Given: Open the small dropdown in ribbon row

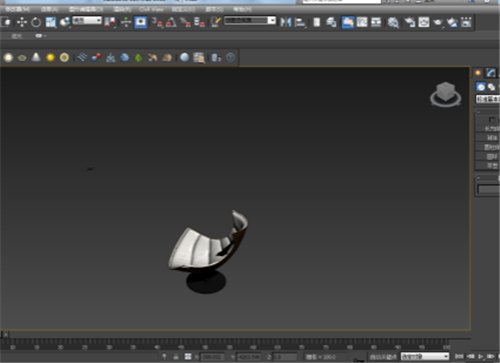Looking at the screenshot, I should pos(40,36).
